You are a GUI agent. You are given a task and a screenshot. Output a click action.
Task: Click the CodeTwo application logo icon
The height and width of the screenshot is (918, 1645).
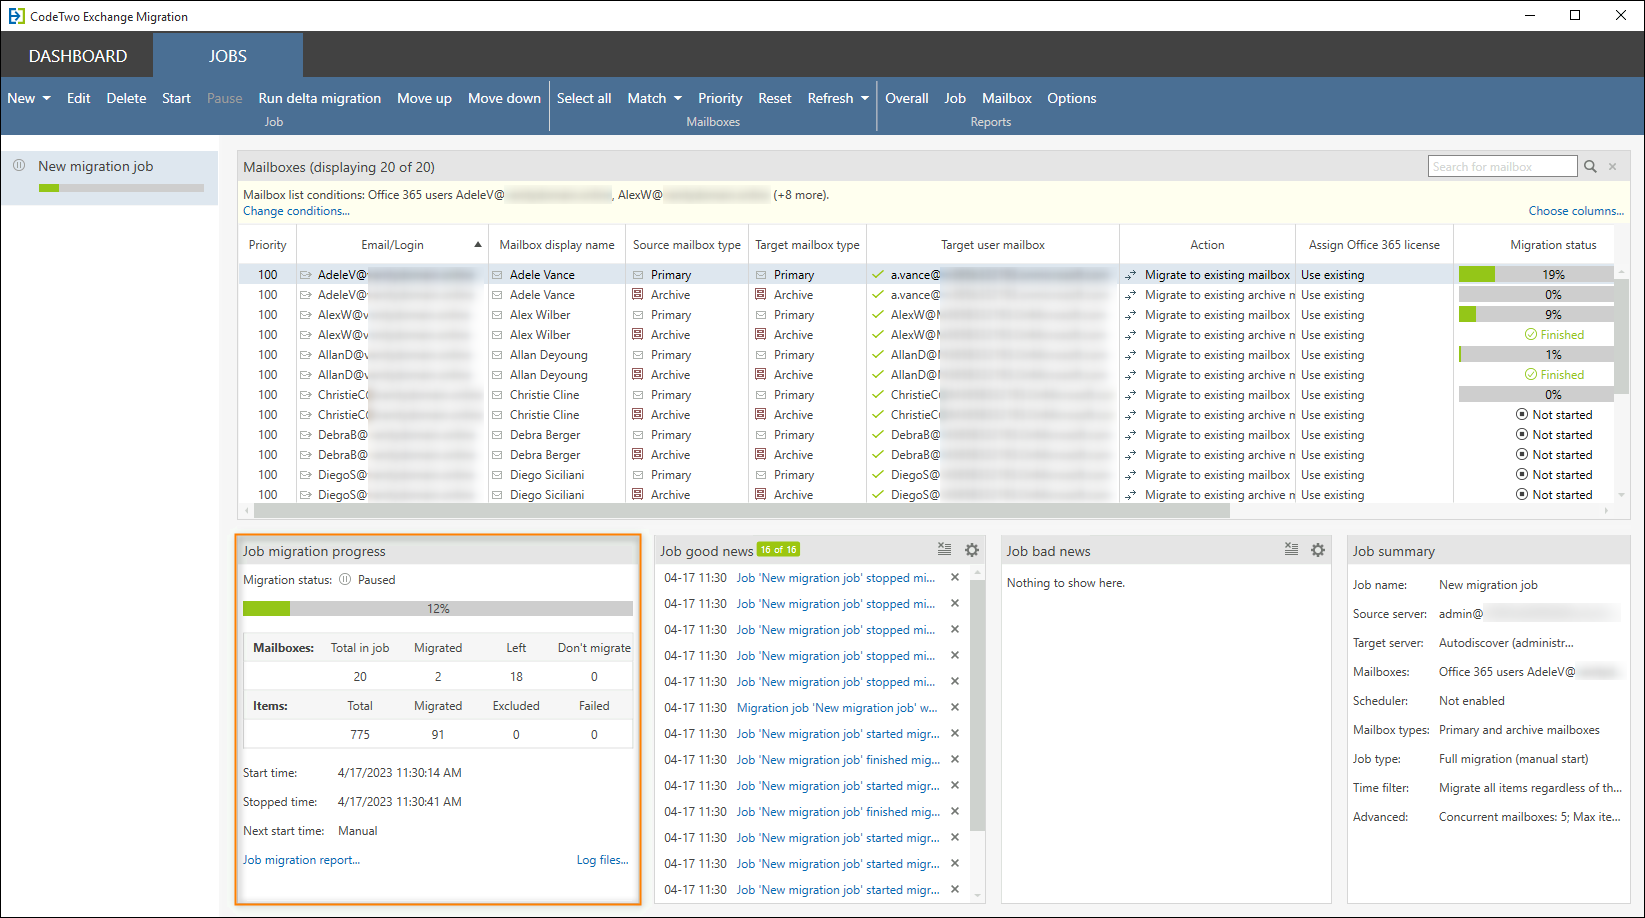click(x=16, y=16)
